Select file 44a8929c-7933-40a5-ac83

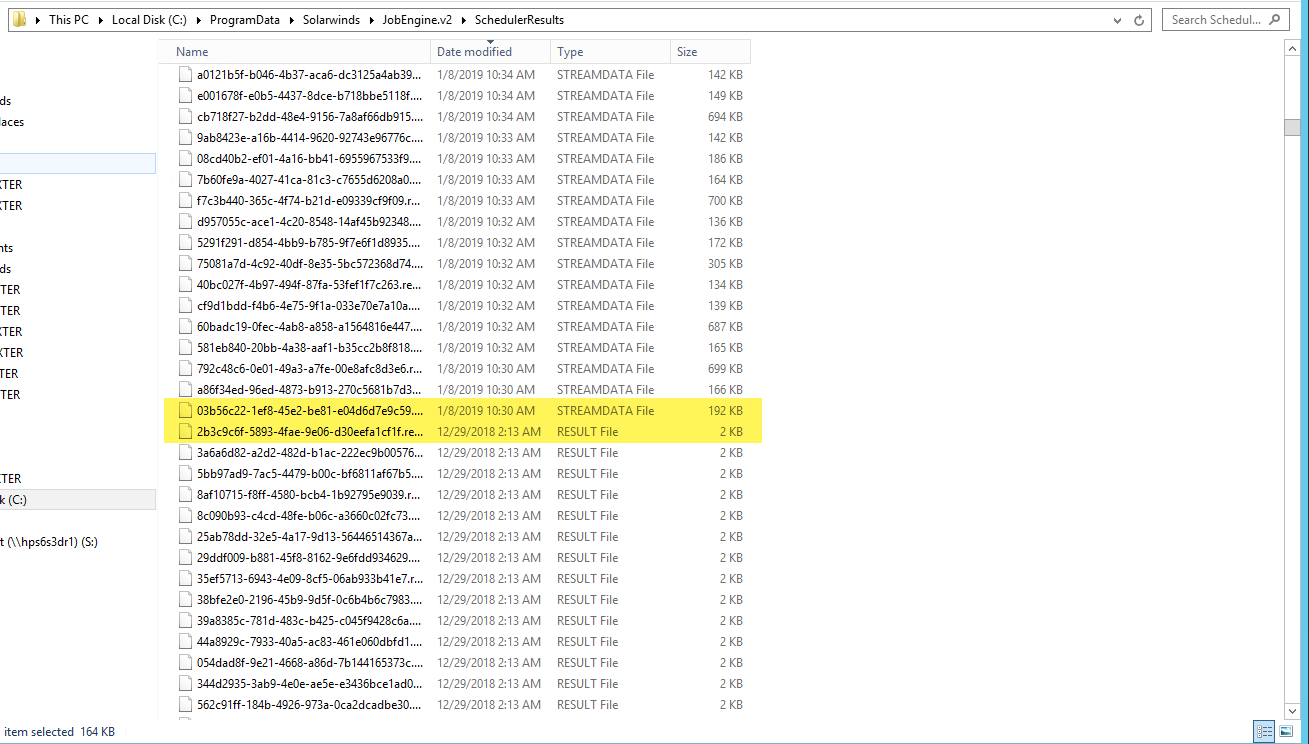[x=310, y=641]
